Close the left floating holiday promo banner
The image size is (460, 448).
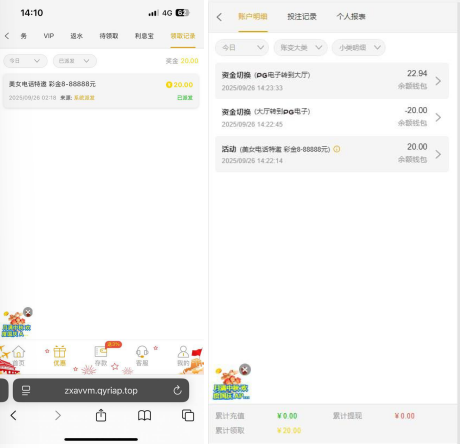[28, 312]
